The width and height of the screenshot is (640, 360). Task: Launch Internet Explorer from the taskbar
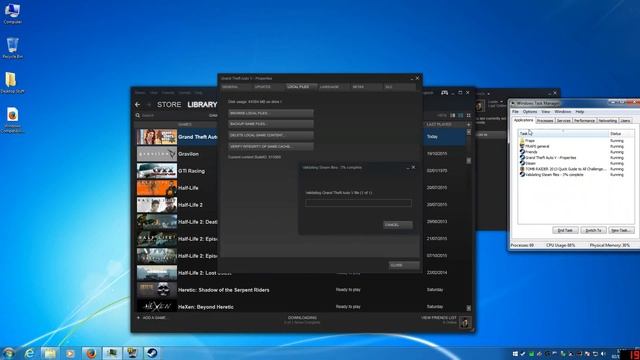click(29, 353)
